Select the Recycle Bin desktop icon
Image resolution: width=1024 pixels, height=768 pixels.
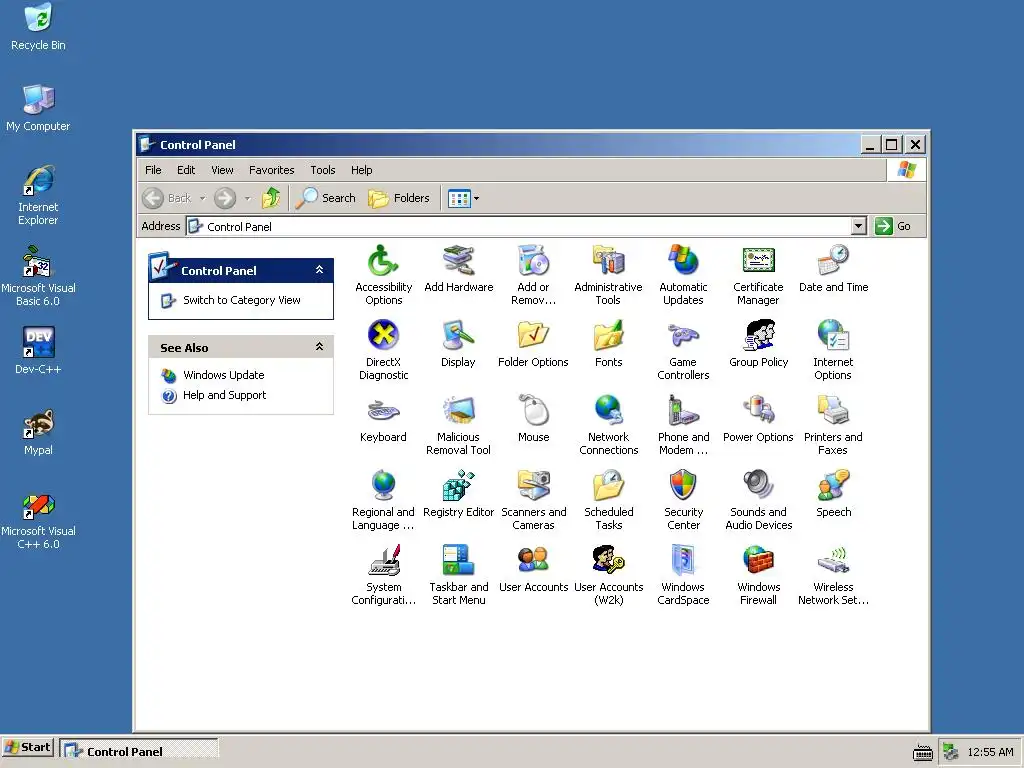(38, 28)
